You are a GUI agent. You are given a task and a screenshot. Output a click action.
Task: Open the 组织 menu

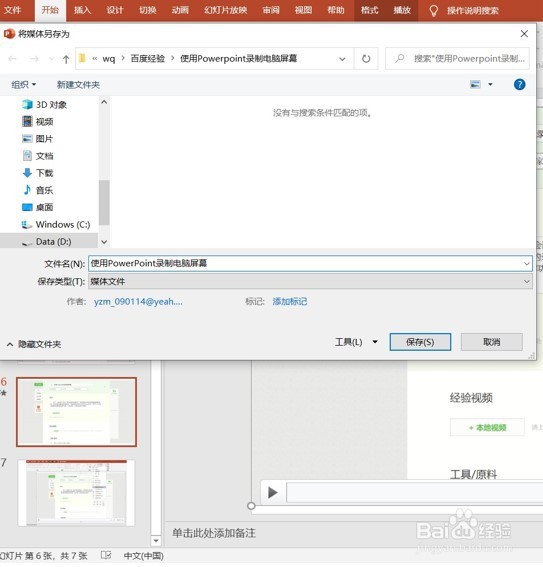[23, 85]
